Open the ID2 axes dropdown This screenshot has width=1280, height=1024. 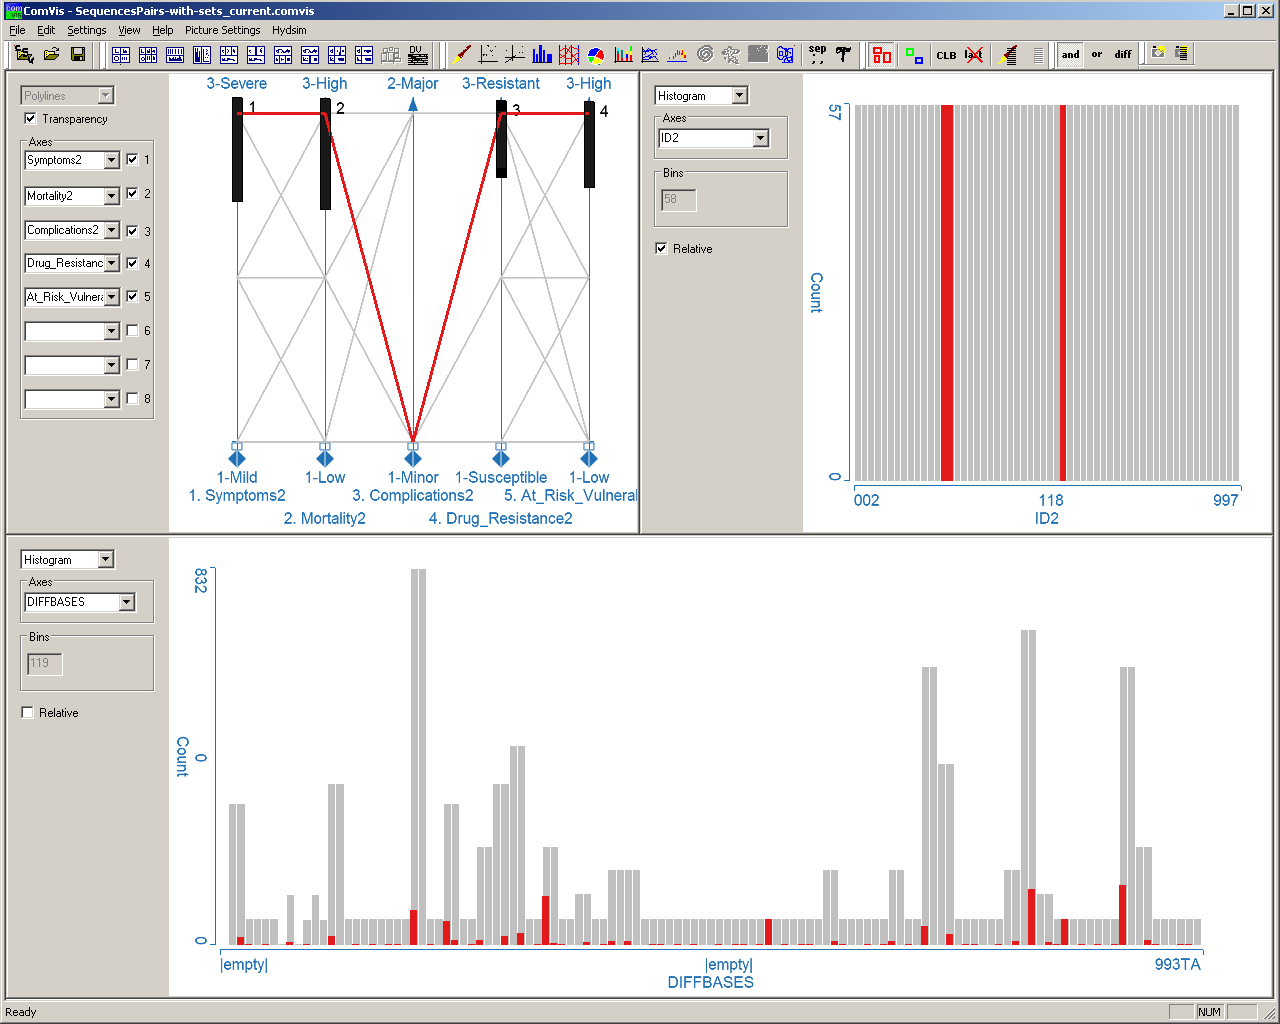tap(760, 138)
